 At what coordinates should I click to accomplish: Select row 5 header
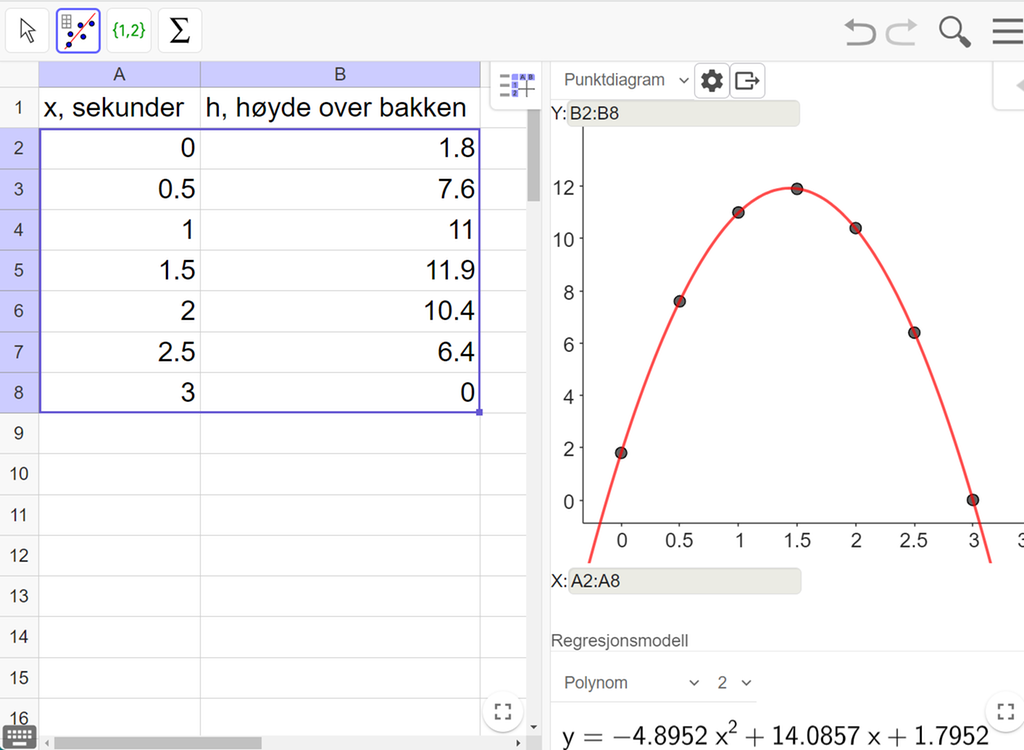click(19, 270)
